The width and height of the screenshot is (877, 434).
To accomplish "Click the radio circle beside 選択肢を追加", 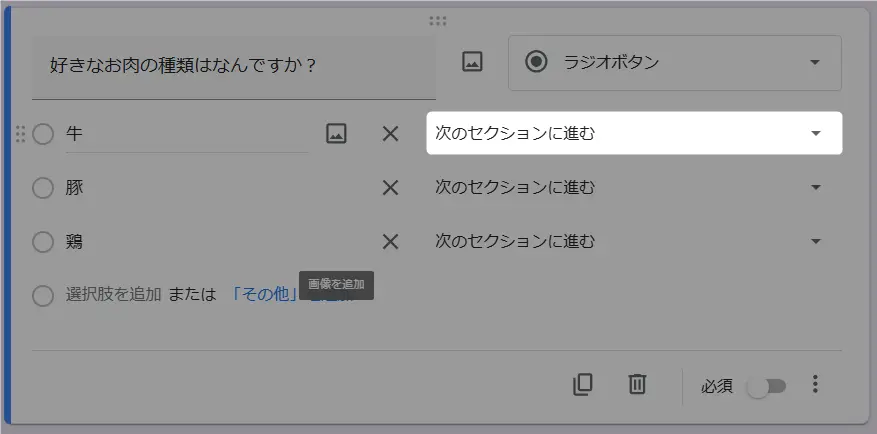I will tap(43, 296).
